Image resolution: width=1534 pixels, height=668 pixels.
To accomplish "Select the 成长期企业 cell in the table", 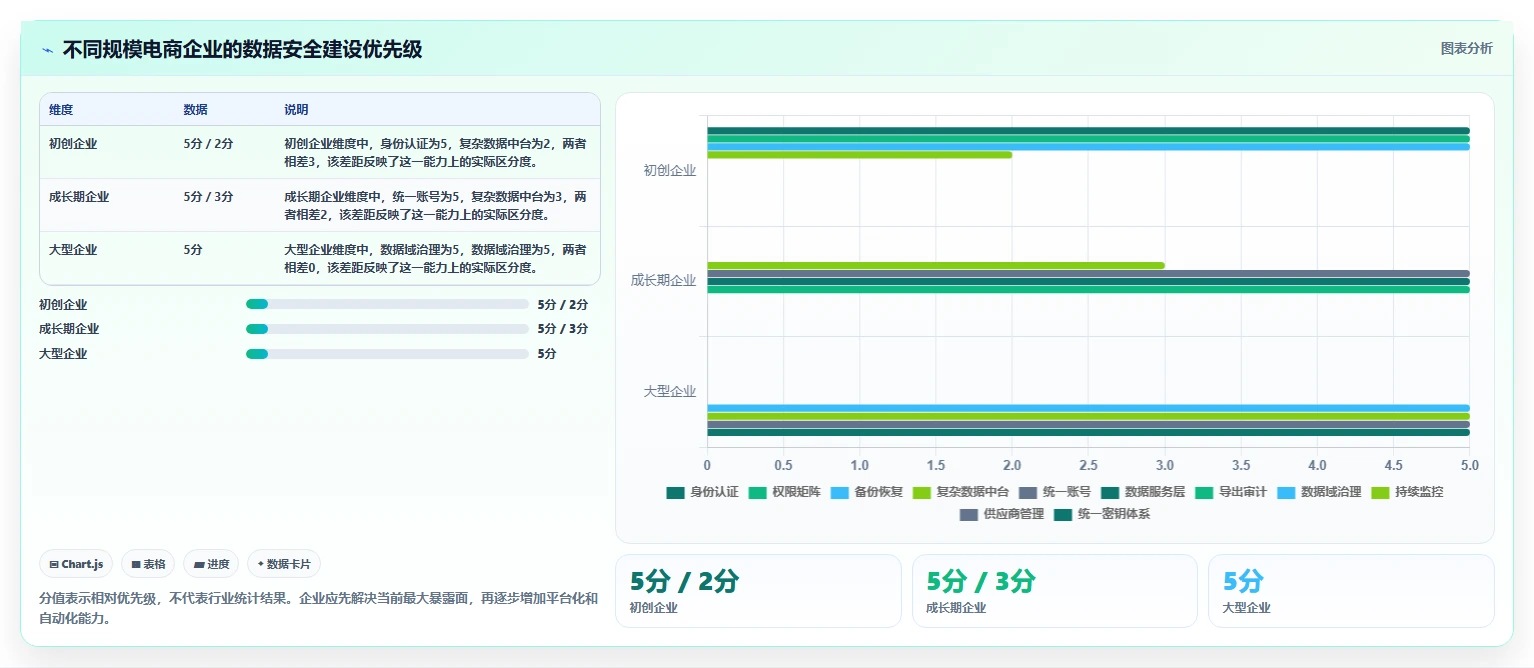I will click(79, 197).
